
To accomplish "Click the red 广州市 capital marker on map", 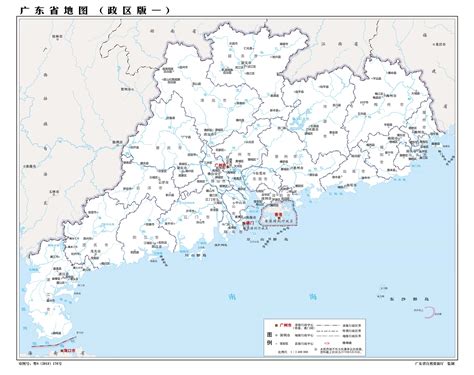I will point(221,165).
